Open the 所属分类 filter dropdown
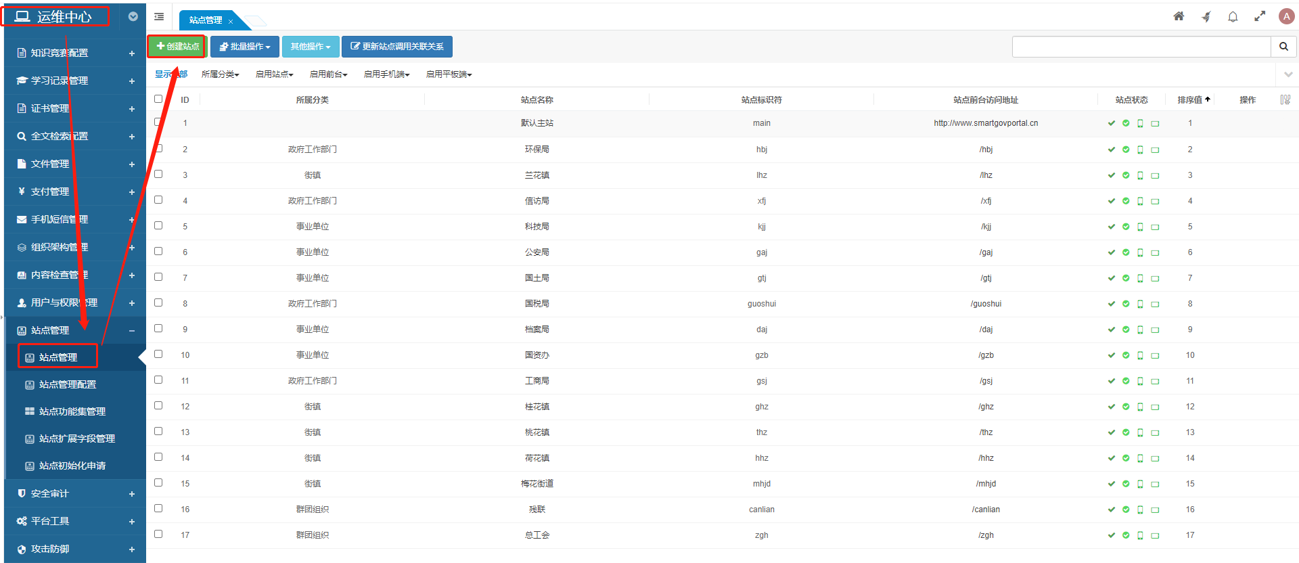 [220, 75]
